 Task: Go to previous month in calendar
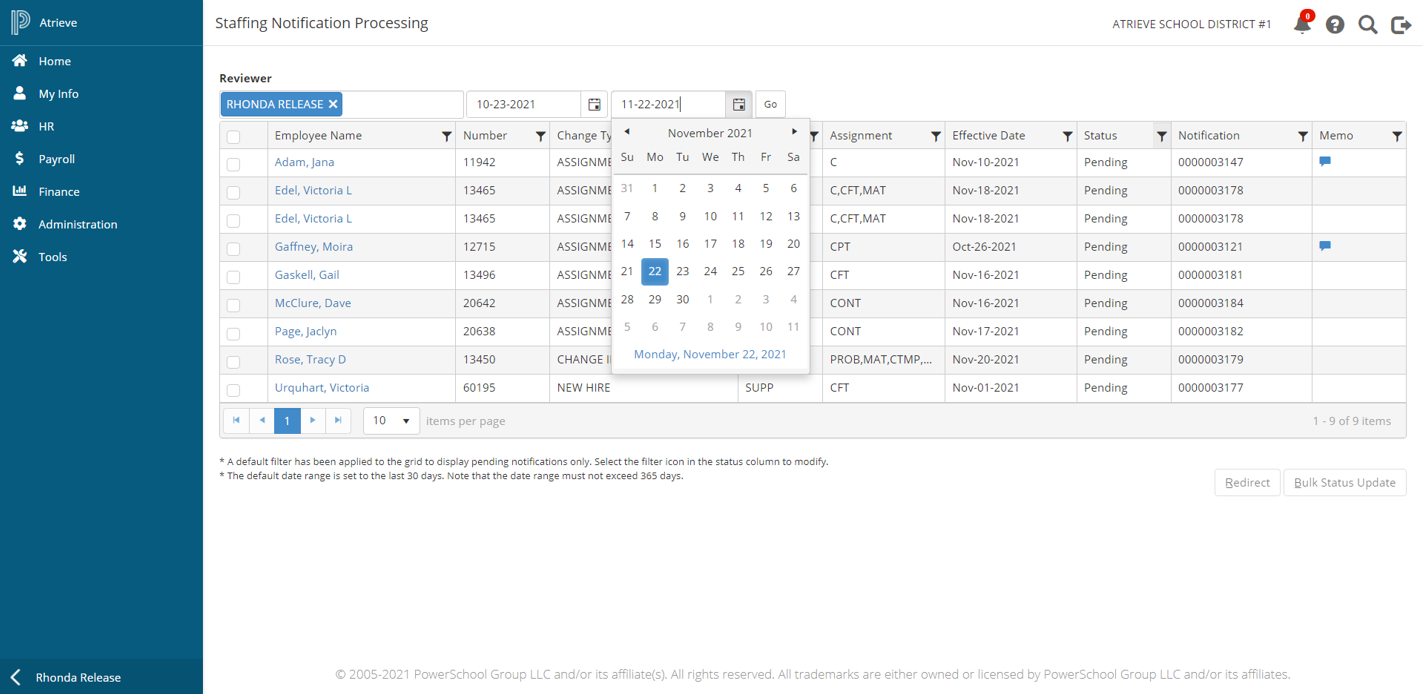coord(627,132)
